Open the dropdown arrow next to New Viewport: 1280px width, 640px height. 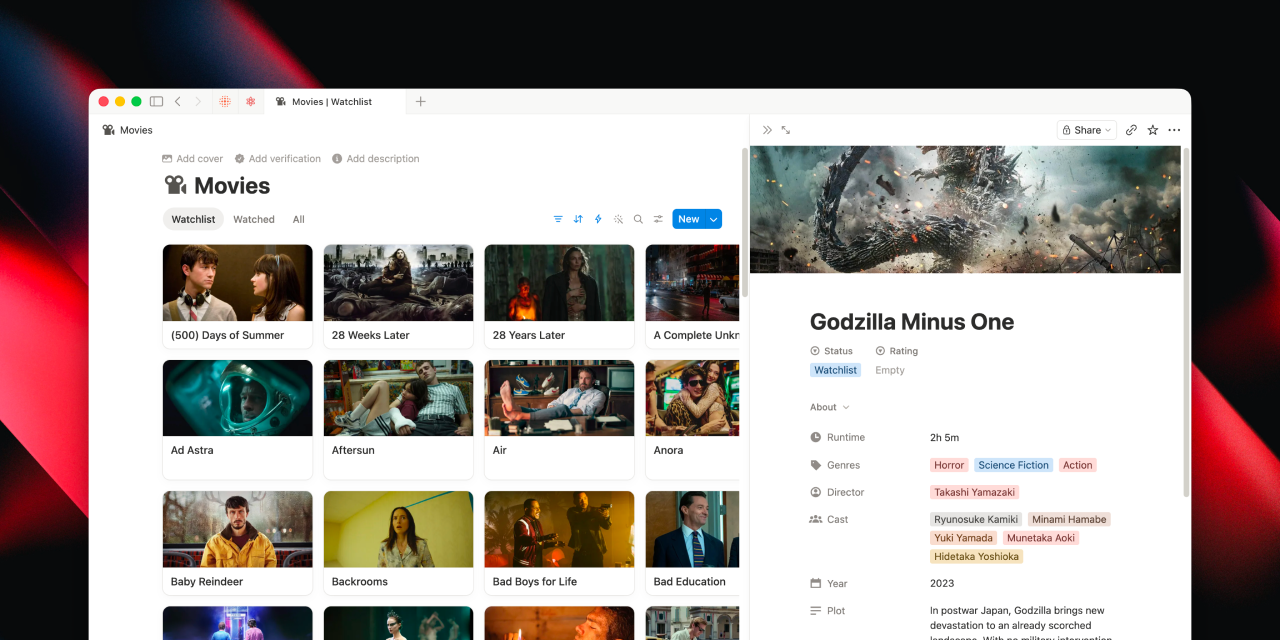point(713,219)
